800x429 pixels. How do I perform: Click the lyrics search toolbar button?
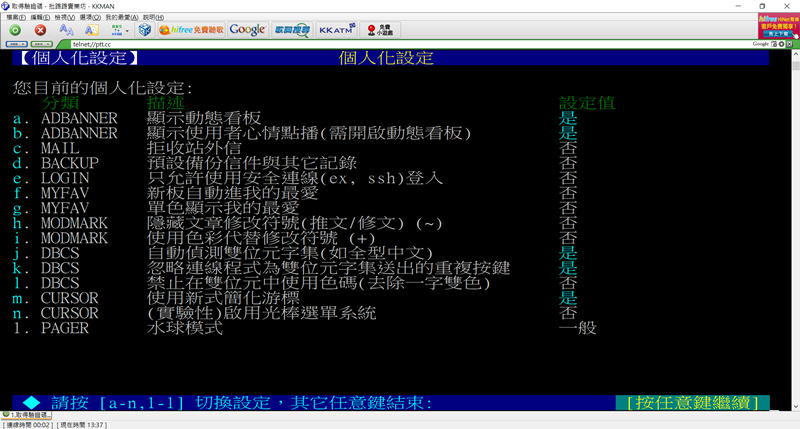tap(292, 30)
